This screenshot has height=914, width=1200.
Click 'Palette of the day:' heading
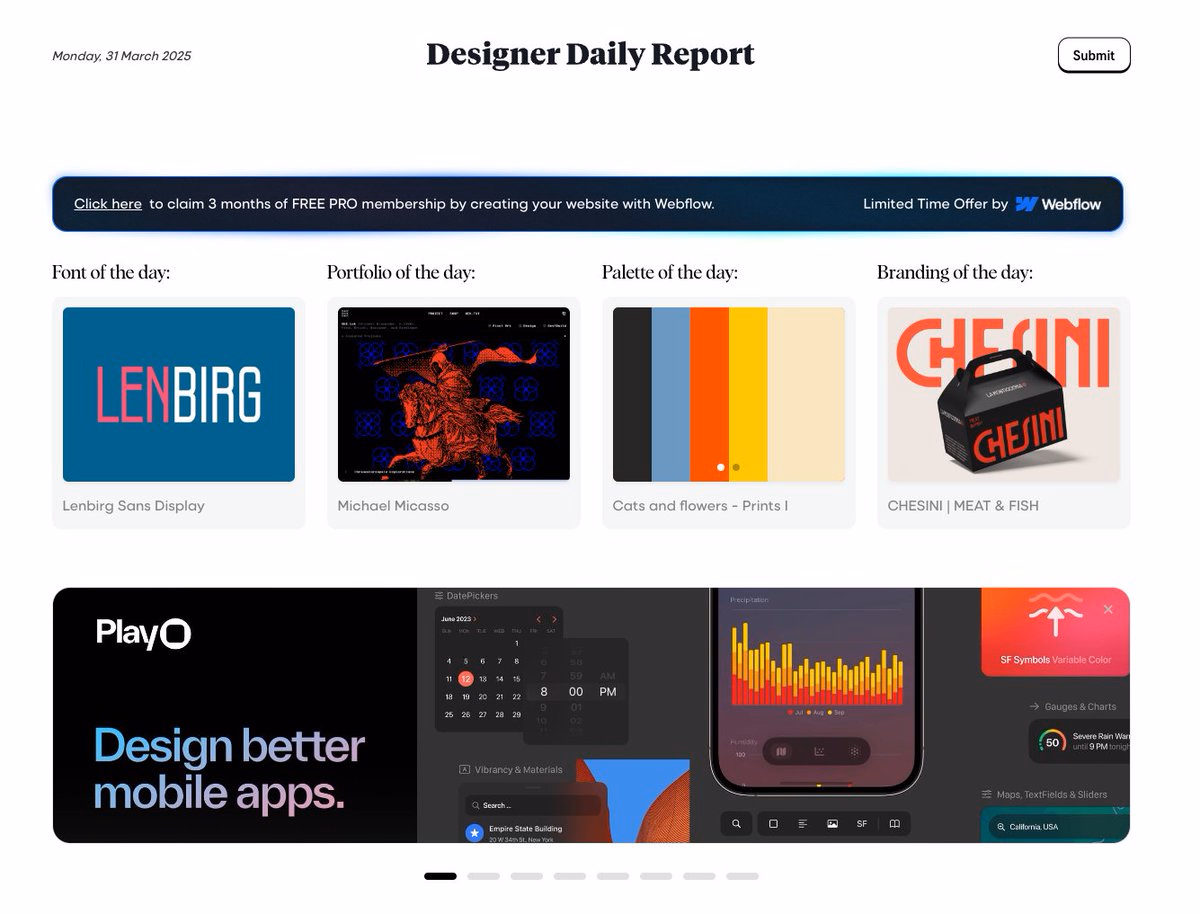click(670, 272)
